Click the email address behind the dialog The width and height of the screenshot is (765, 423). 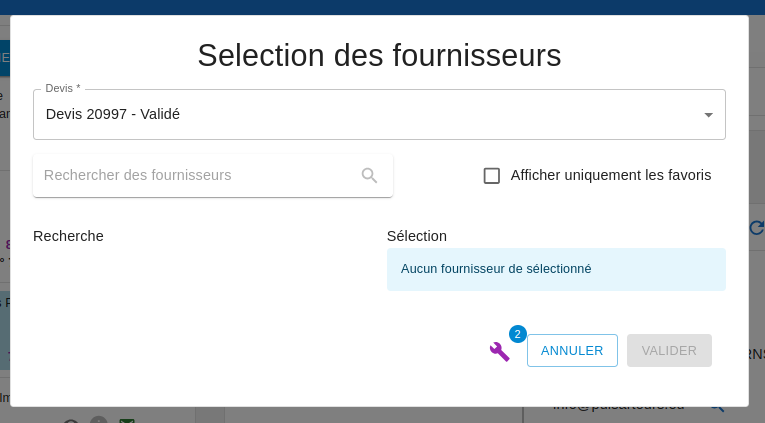pyautogui.click(x=620, y=408)
